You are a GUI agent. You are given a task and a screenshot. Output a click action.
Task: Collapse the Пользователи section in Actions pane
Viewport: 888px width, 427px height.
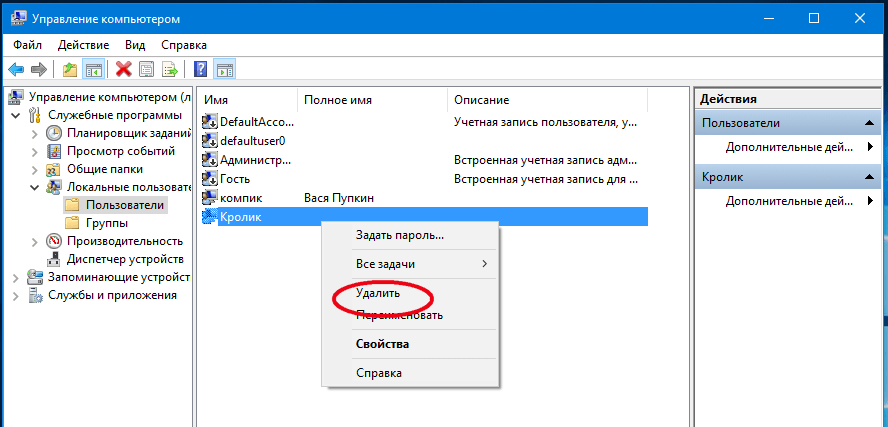pos(870,123)
